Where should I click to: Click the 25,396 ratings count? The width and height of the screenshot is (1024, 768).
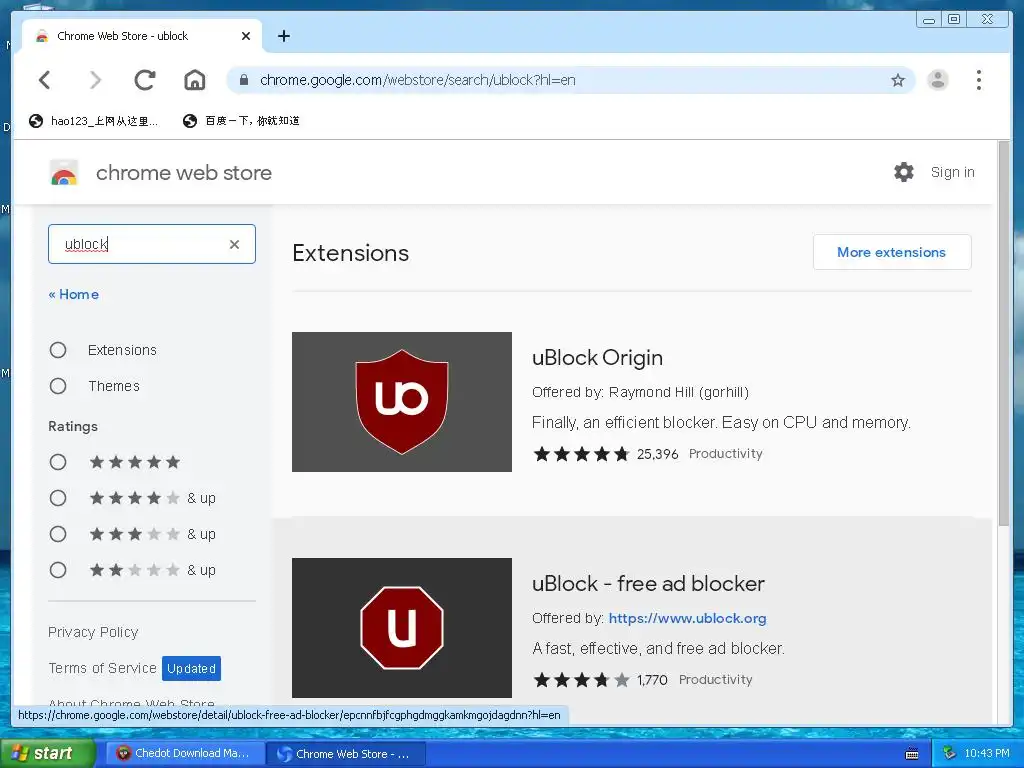pyautogui.click(x=657, y=454)
